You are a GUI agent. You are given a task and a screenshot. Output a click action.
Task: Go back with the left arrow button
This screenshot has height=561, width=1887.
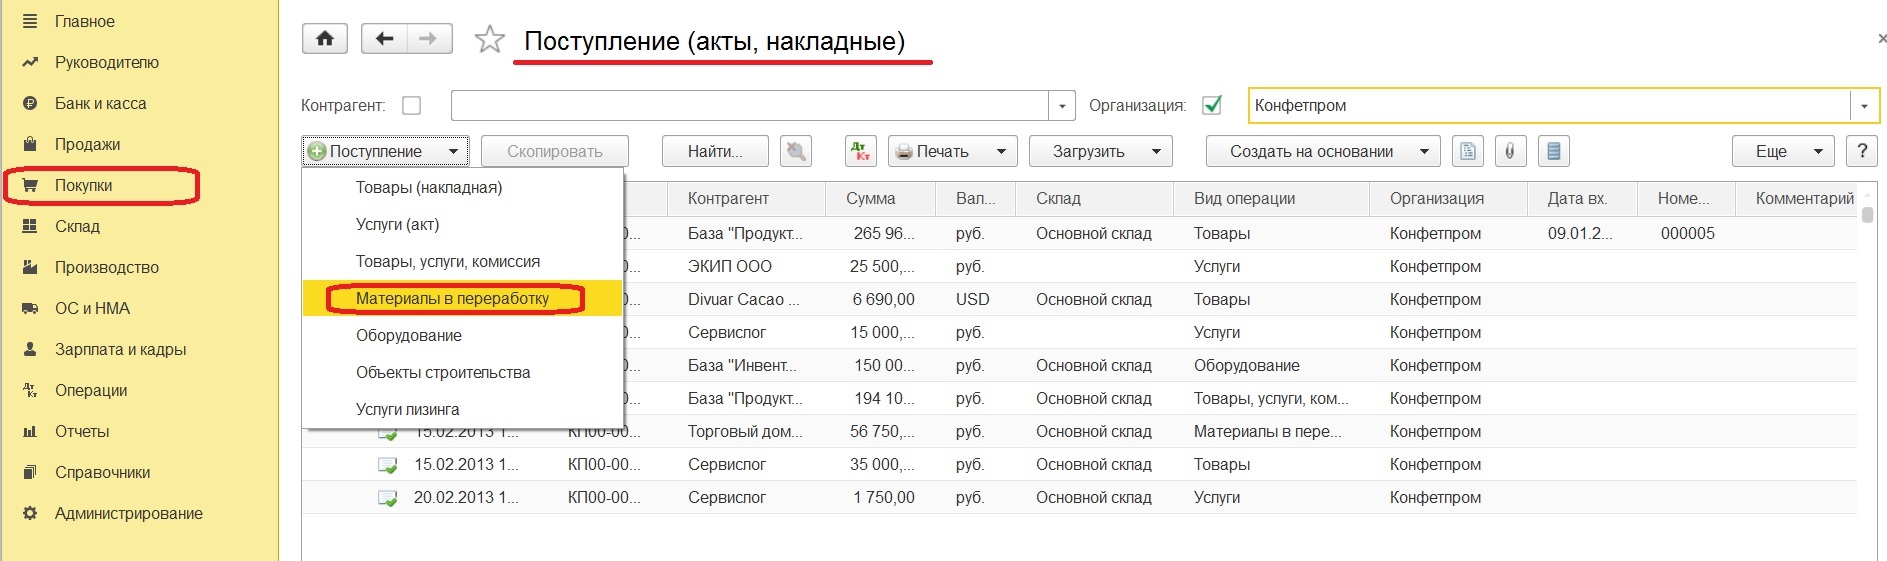click(384, 39)
